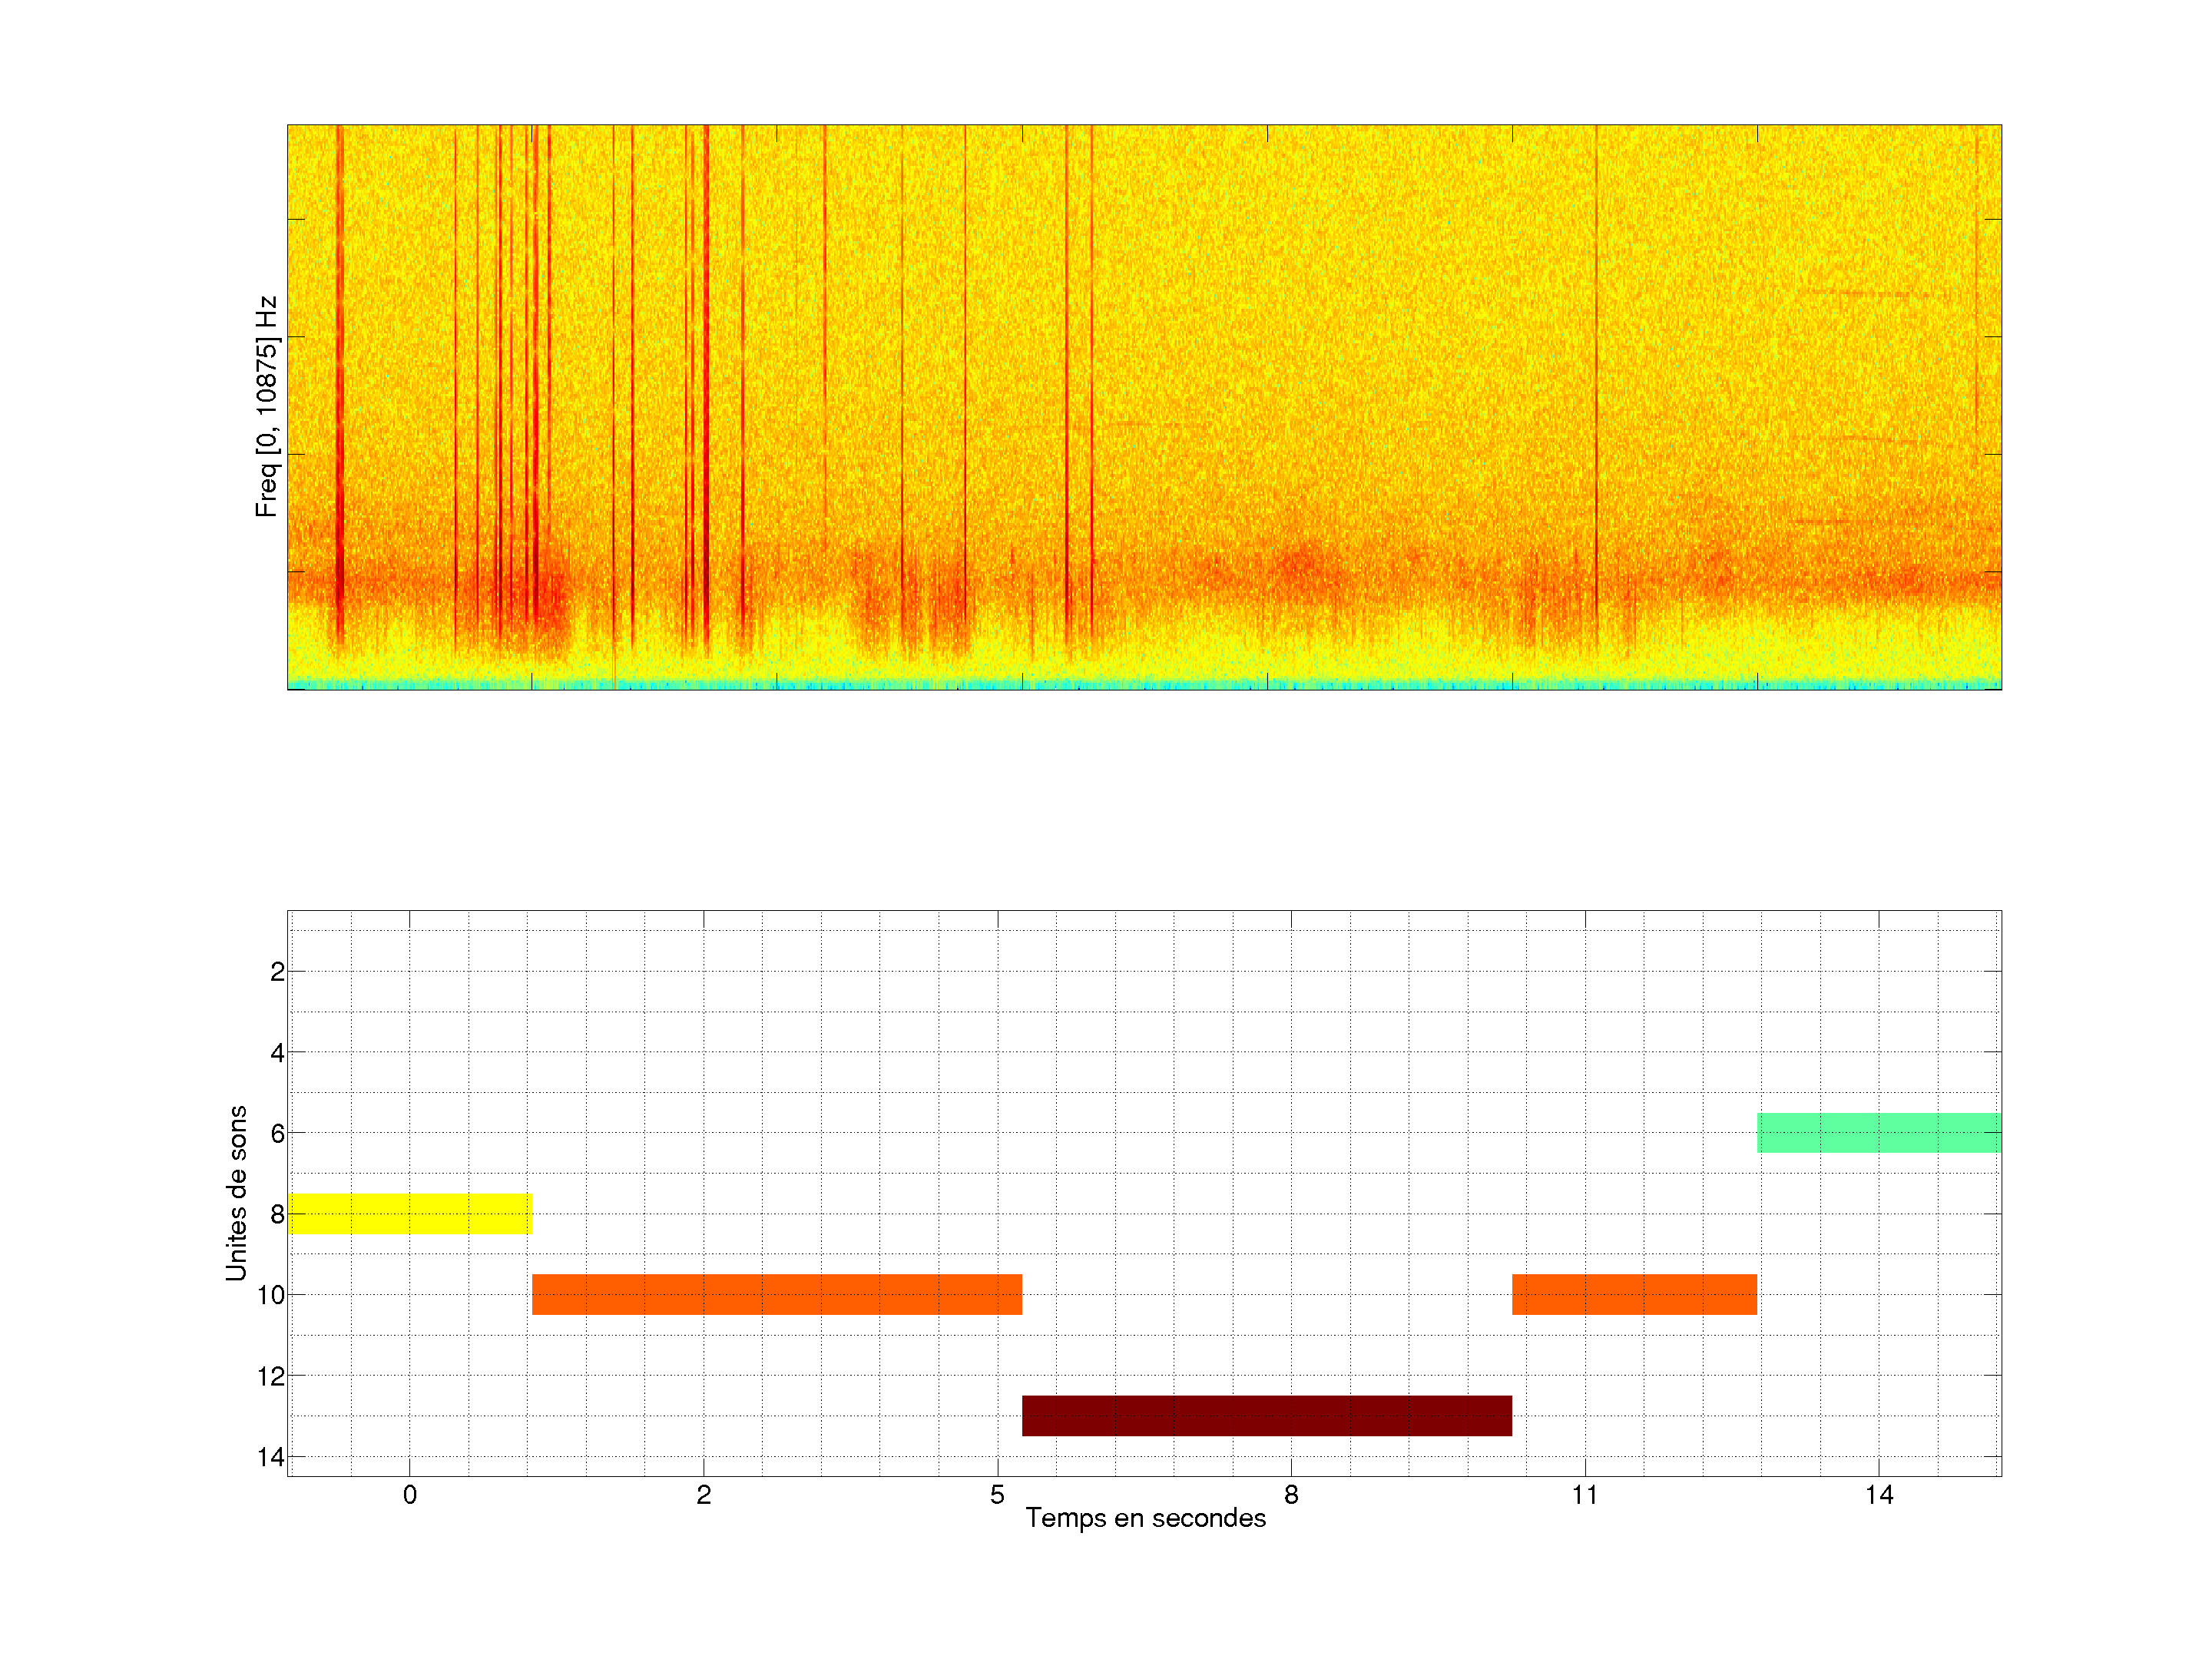The image size is (2212, 1659).
Task: Click the first orange bar at unit 10
Action: point(776,1294)
